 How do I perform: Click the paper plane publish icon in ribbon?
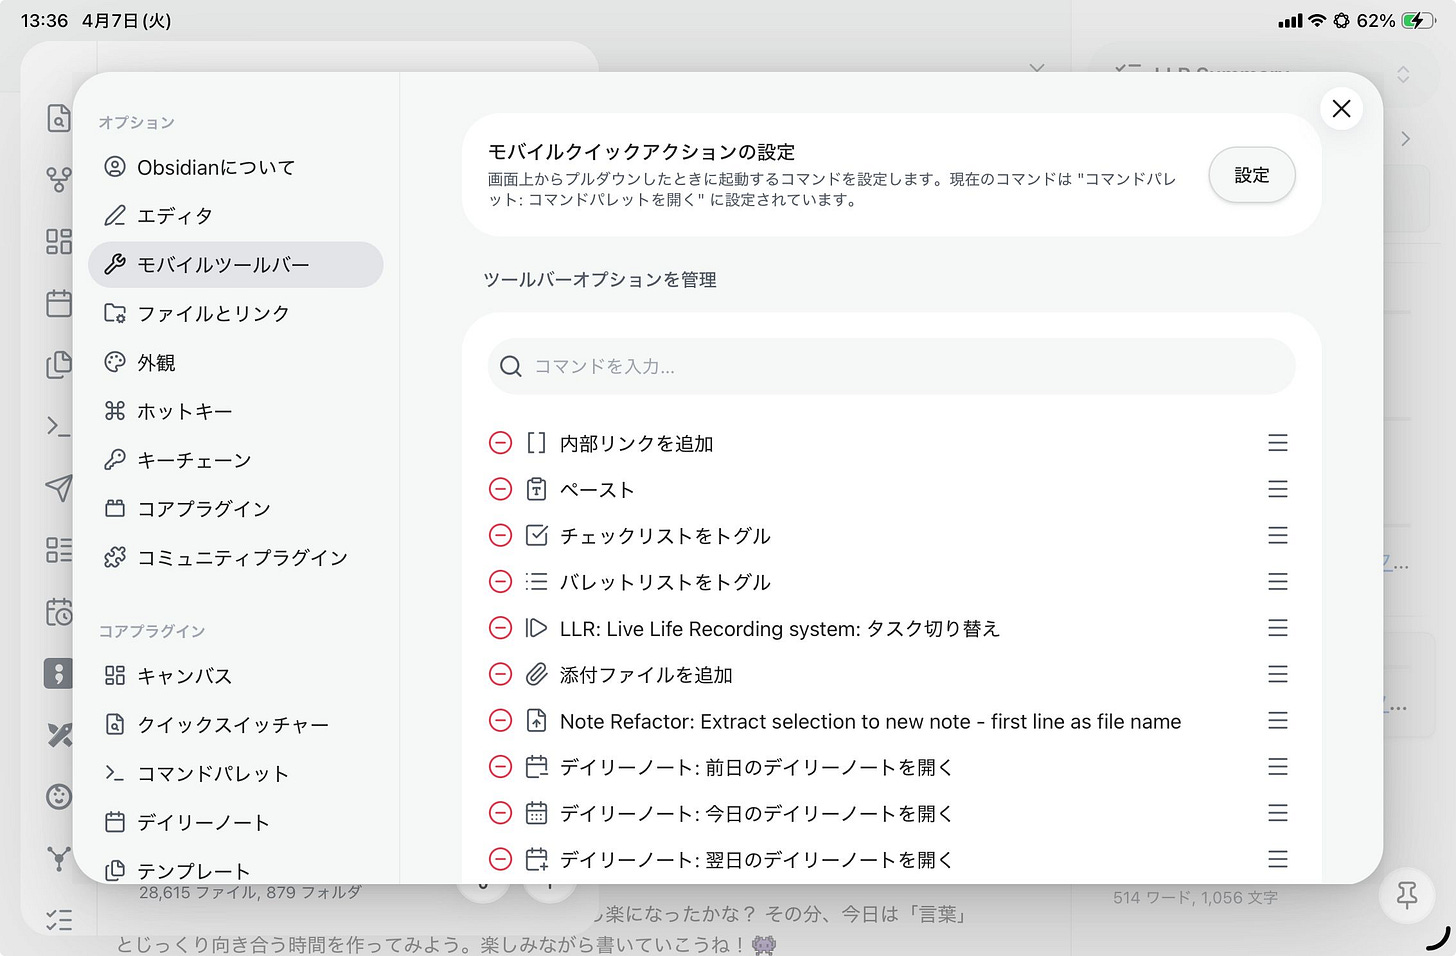coord(57,489)
